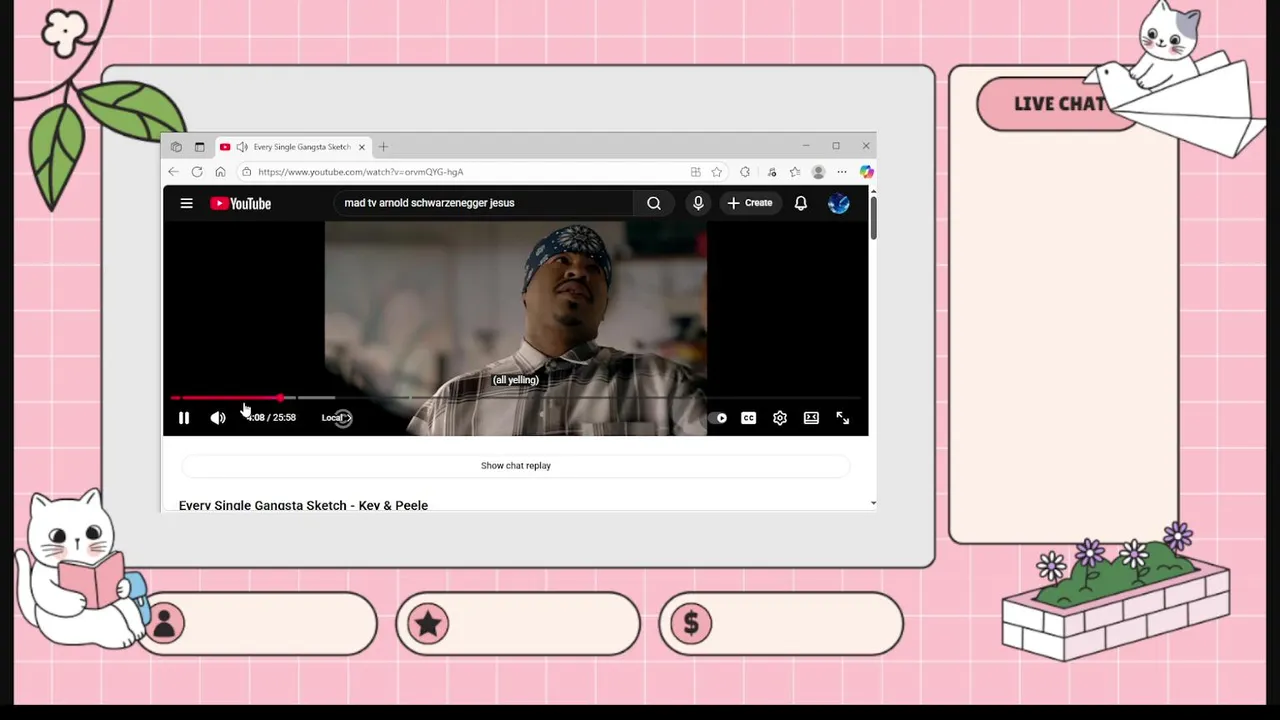1280x720 pixels.
Task: View site info via the lock icon
Action: point(247,172)
